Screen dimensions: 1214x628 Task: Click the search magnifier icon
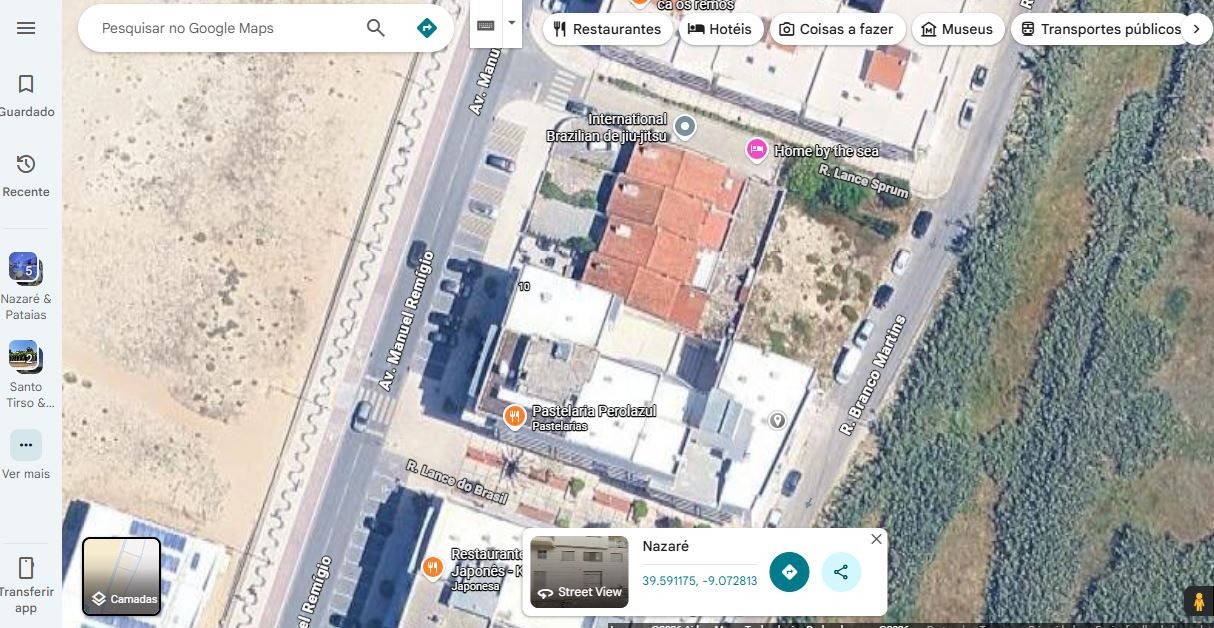(376, 28)
